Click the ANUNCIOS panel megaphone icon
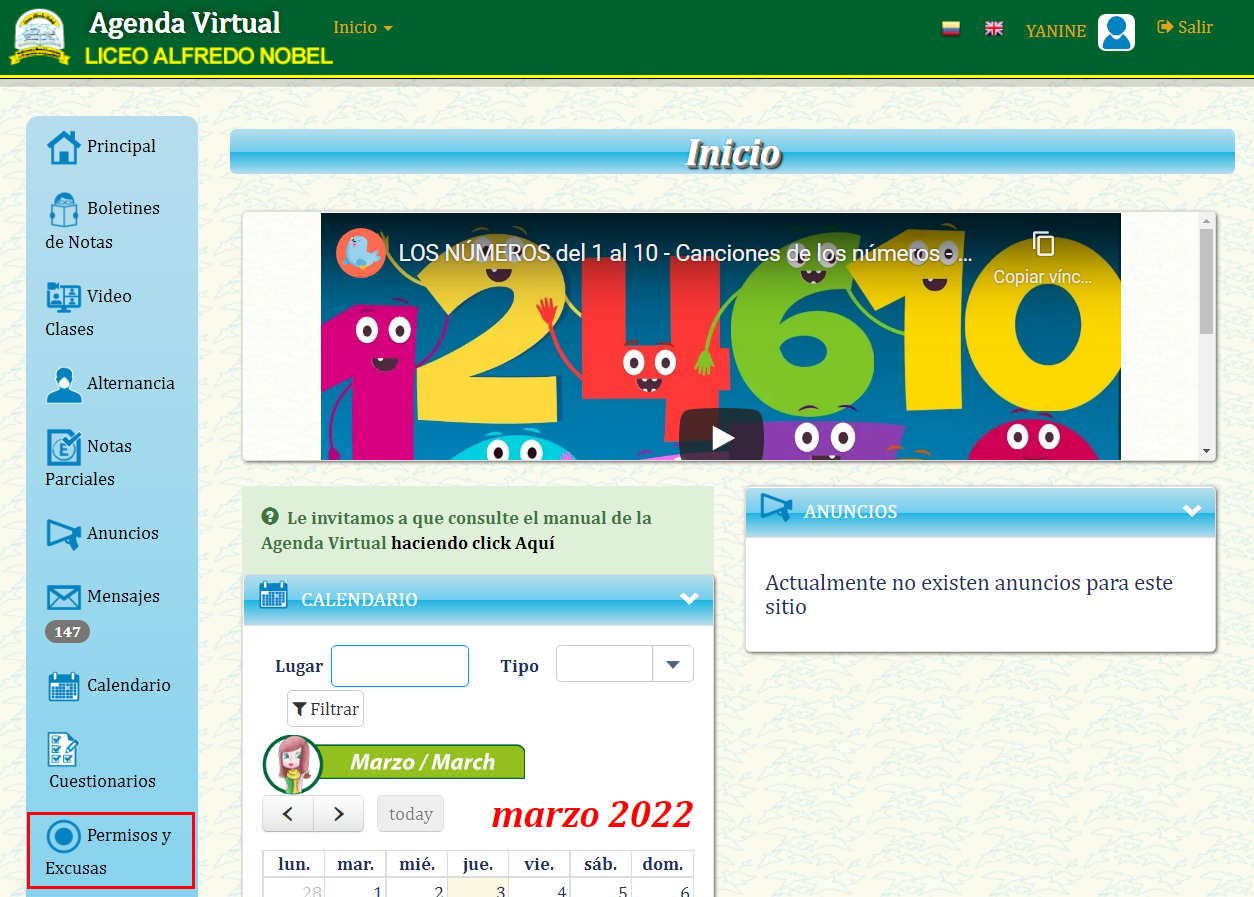The height and width of the screenshot is (897, 1254). click(776, 507)
